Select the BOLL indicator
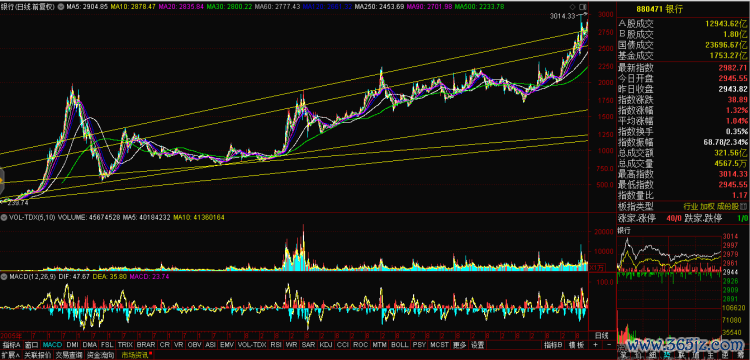This screenshot has height=360, width=750. 399,345
